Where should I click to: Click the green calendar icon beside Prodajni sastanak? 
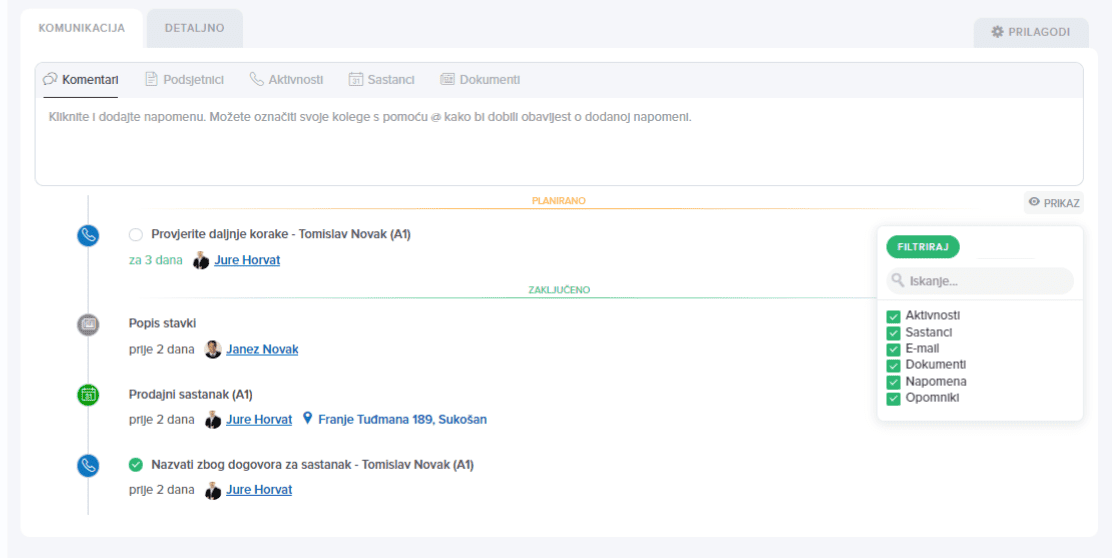click(88, 395)
